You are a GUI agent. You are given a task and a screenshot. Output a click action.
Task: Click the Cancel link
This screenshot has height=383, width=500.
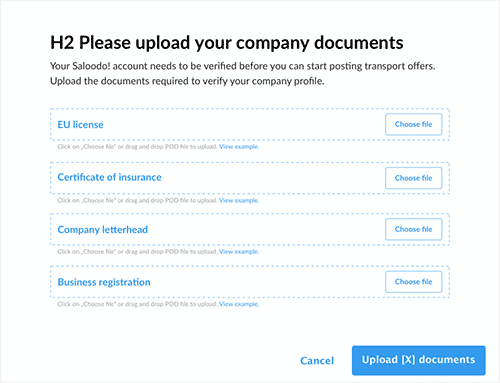click(317, 361)
